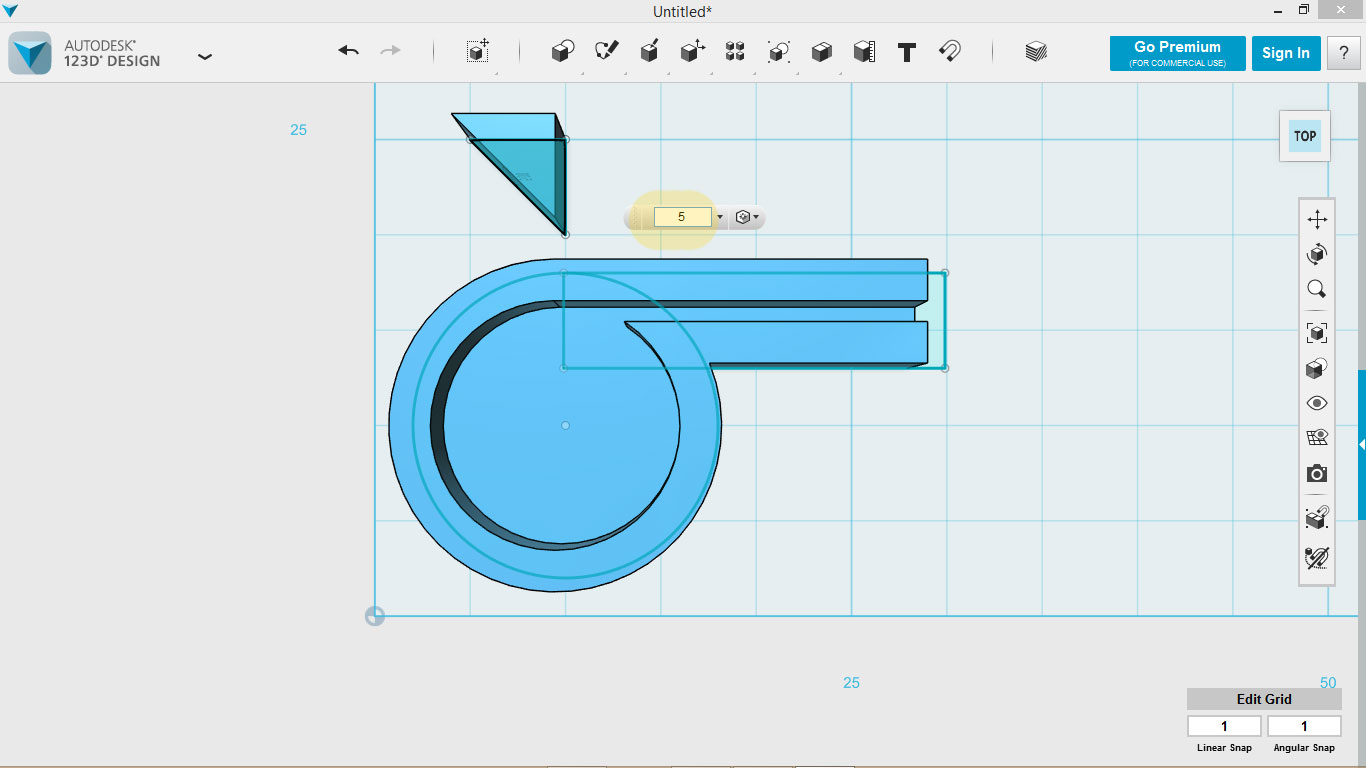Toggle grid visibility in the sidebar
The width and height of the screenshot is (1366, 768).
click(1316, 437)
